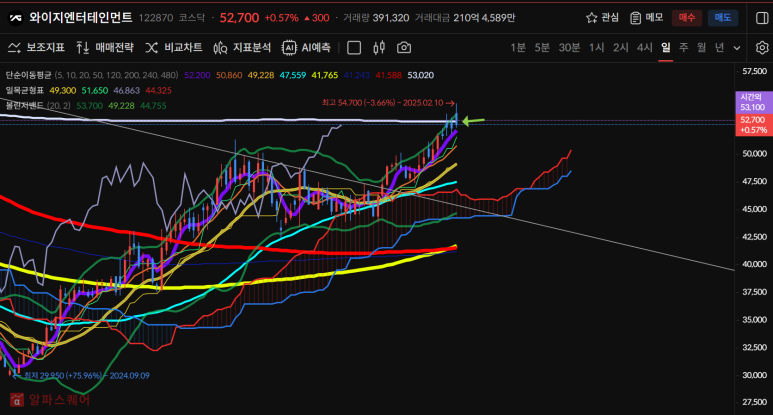Viewport: 773px width, 415px height.
Task: Select the 5분 timeframe
Action: pos(542,48)
